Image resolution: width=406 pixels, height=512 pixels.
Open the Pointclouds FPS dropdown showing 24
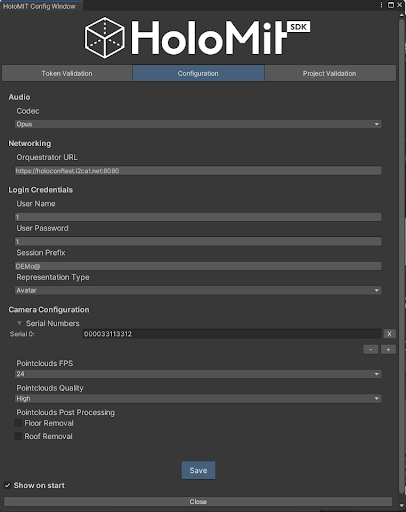[198, 374]
